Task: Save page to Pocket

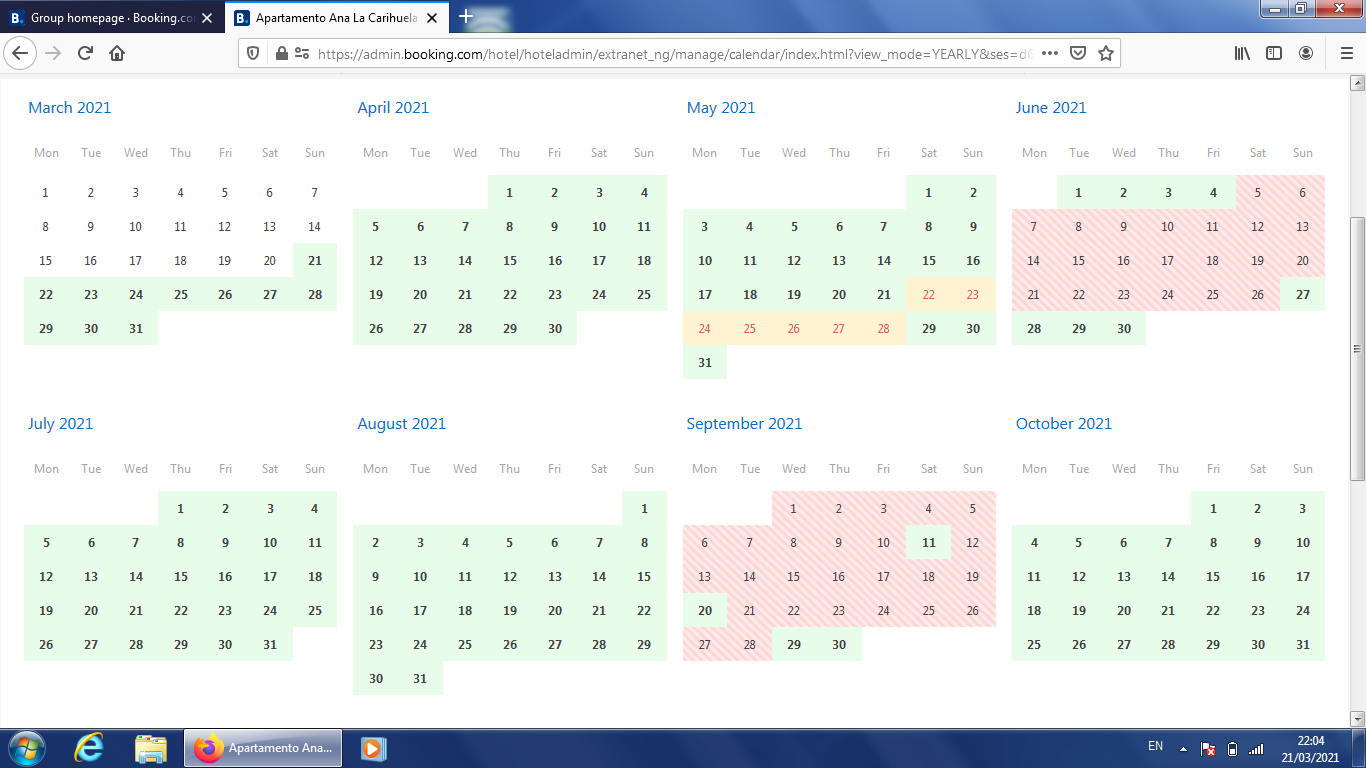Action: 1078,53
